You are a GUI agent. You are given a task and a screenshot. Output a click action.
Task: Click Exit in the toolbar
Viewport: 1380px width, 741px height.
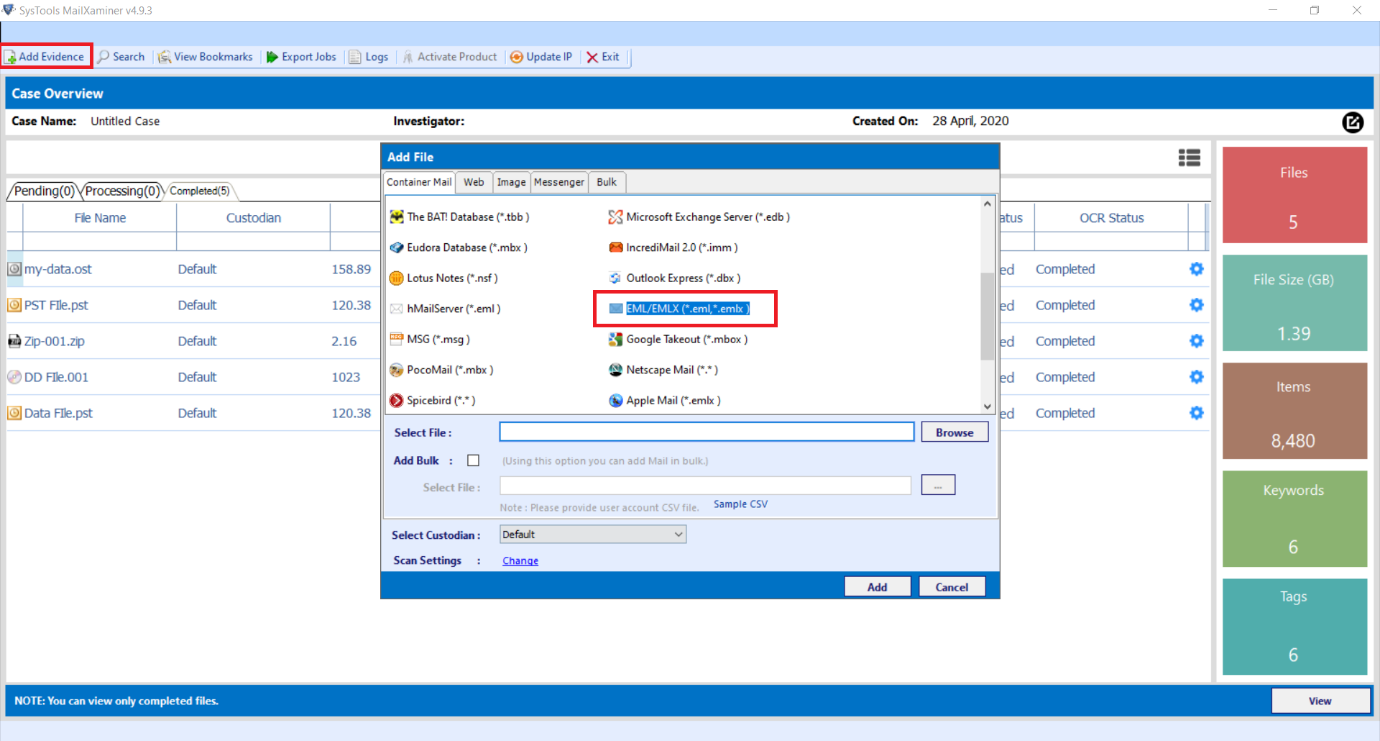click(603, 57)
